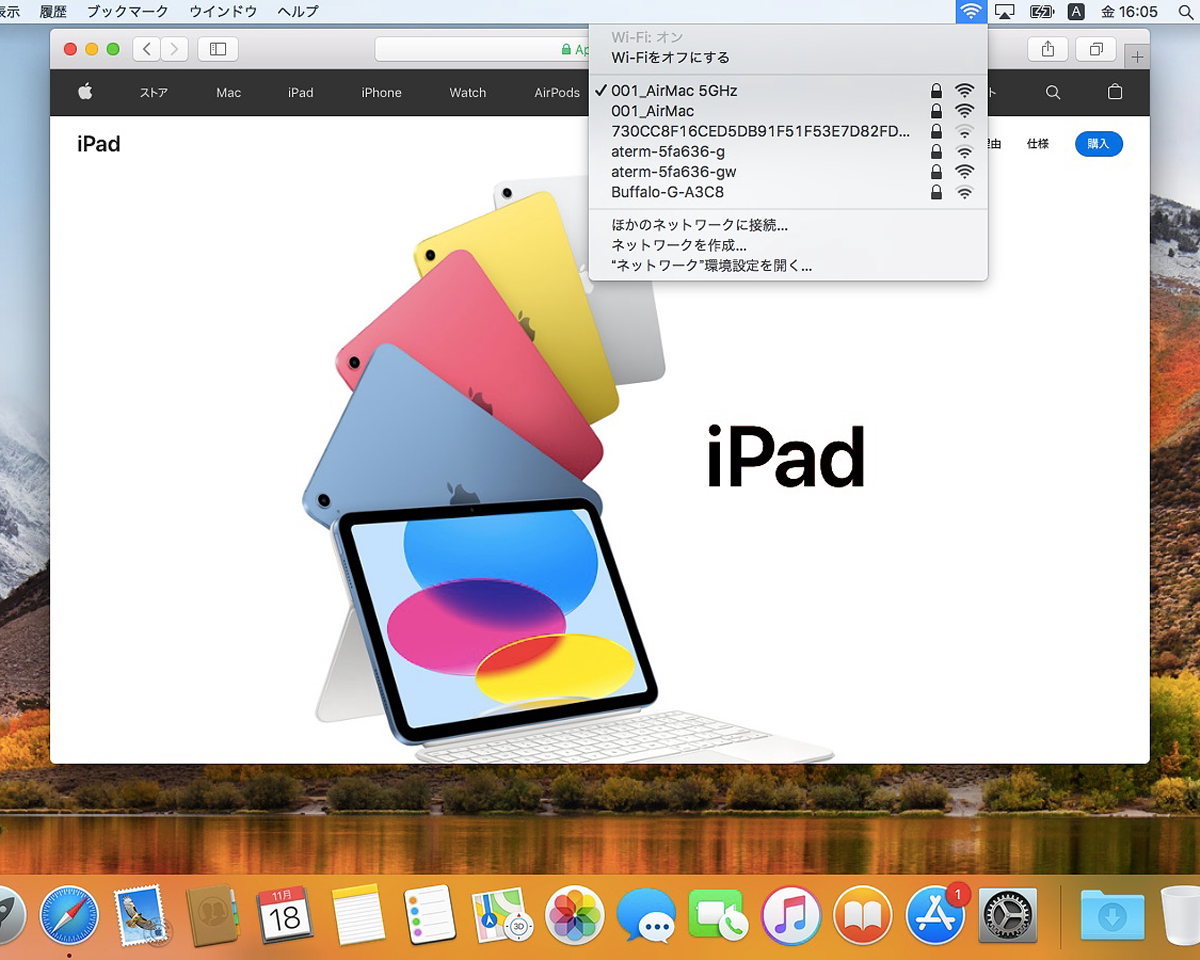Open the input source 'A' menu

pyautogui.click(x=1076, y=12)
